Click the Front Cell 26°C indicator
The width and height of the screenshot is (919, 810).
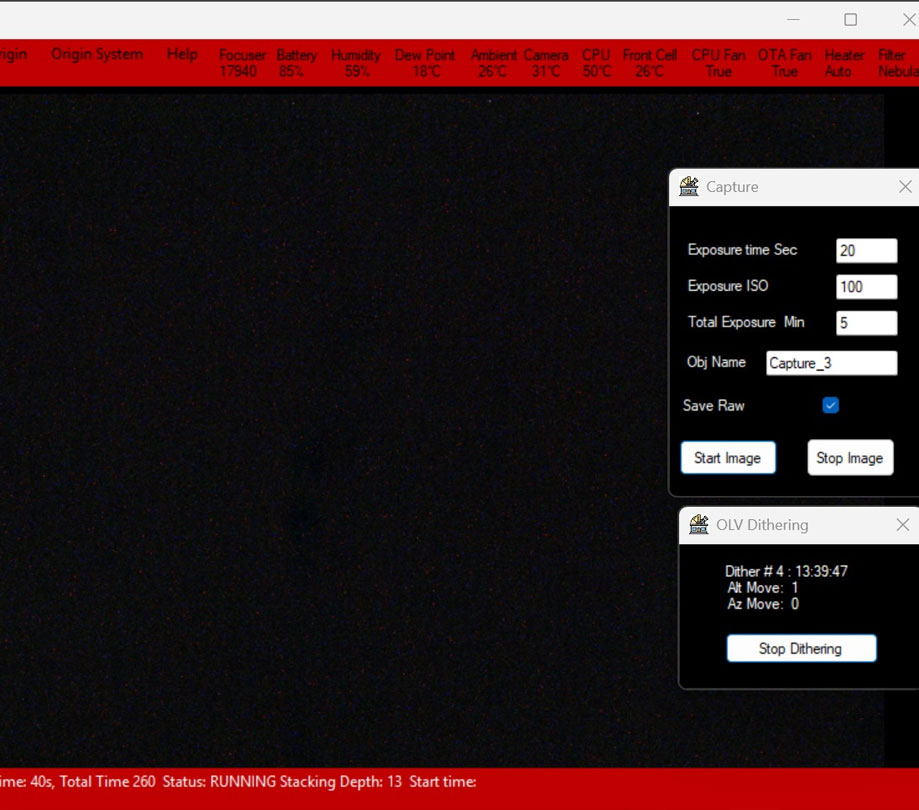(649, 62)
